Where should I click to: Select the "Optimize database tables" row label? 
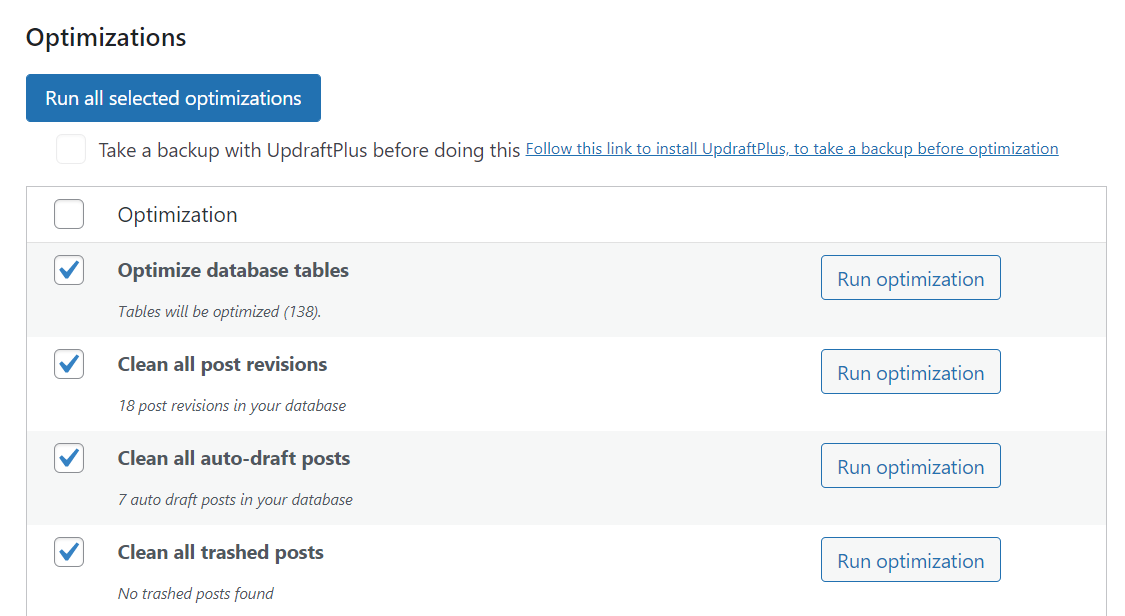coord(233,270)
